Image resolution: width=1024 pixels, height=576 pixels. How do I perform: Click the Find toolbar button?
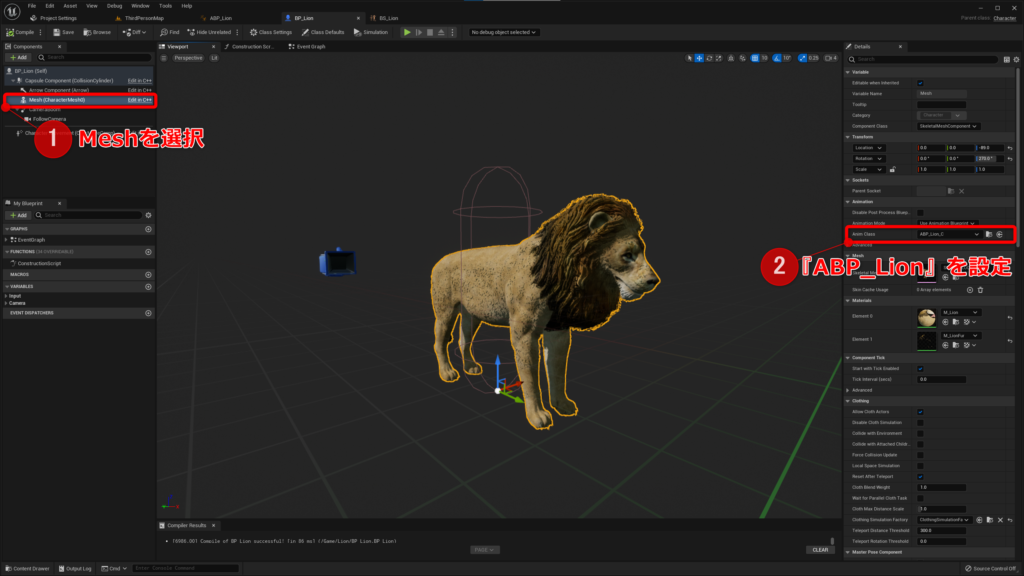coord(169,32)
